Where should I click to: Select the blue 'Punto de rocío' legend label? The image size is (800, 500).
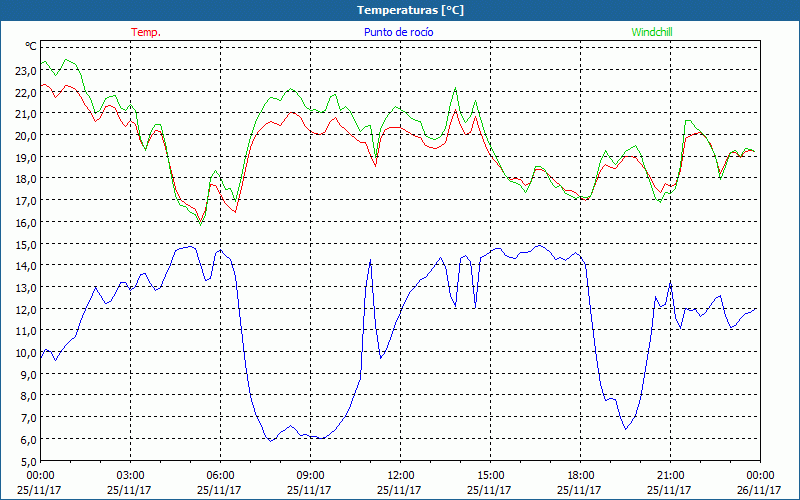click(398, 32)
